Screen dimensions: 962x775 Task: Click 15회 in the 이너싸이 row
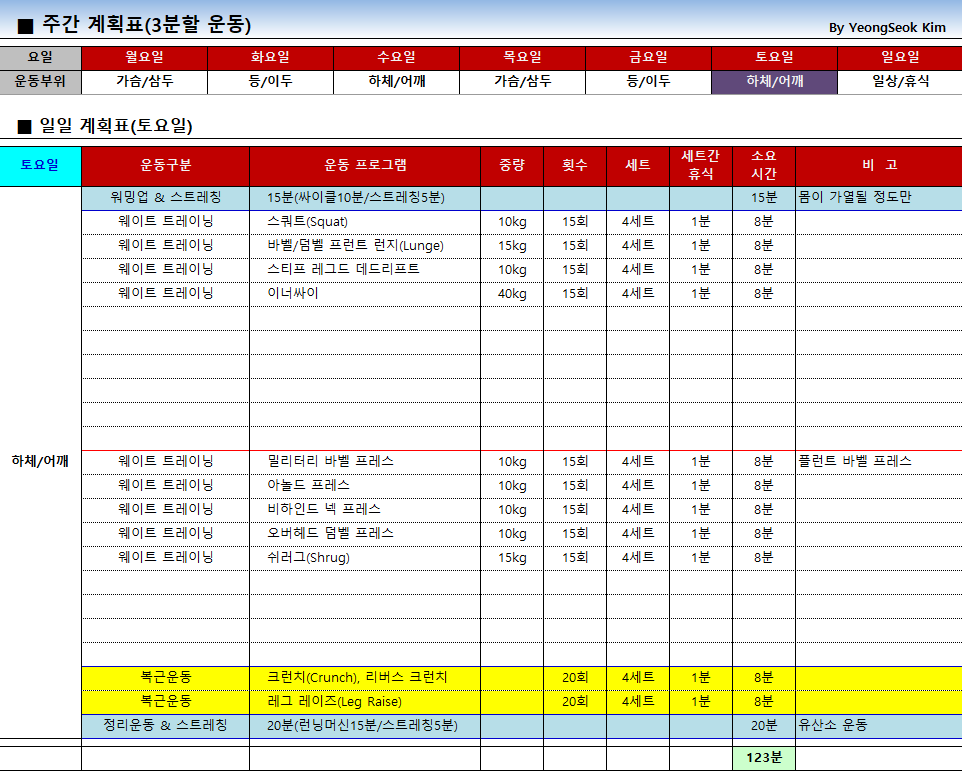coord(575,294)
